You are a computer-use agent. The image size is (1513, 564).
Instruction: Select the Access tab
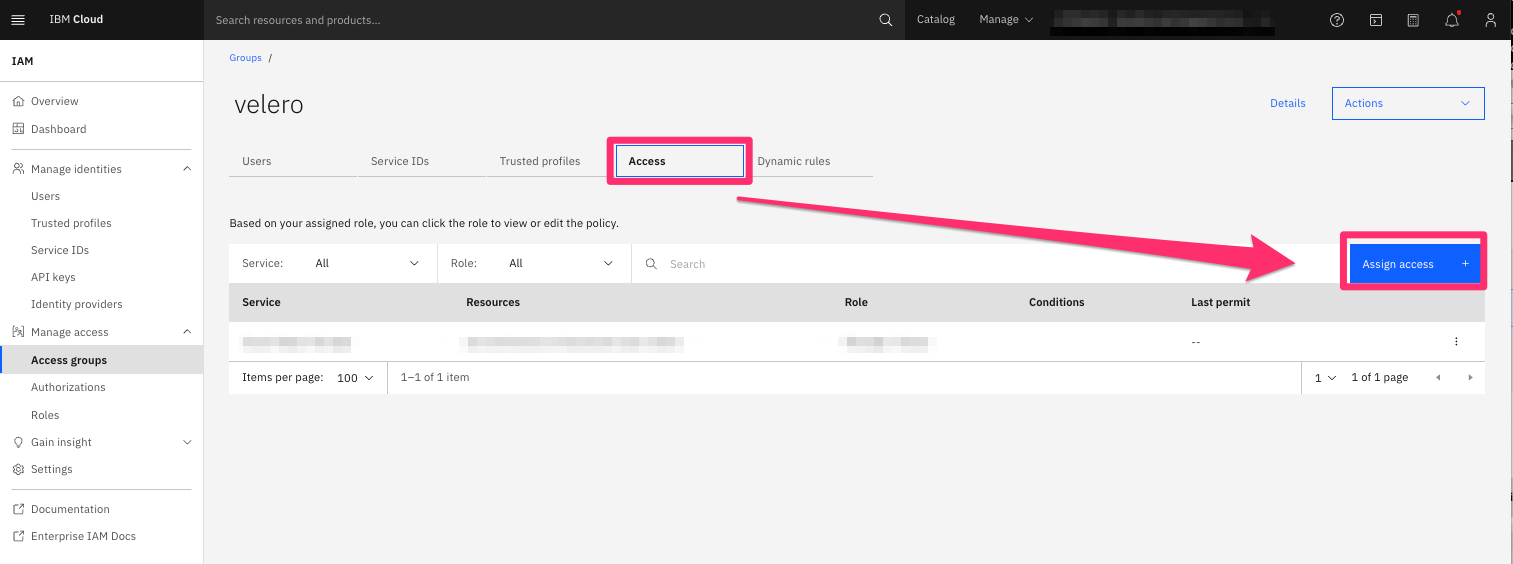679,161
